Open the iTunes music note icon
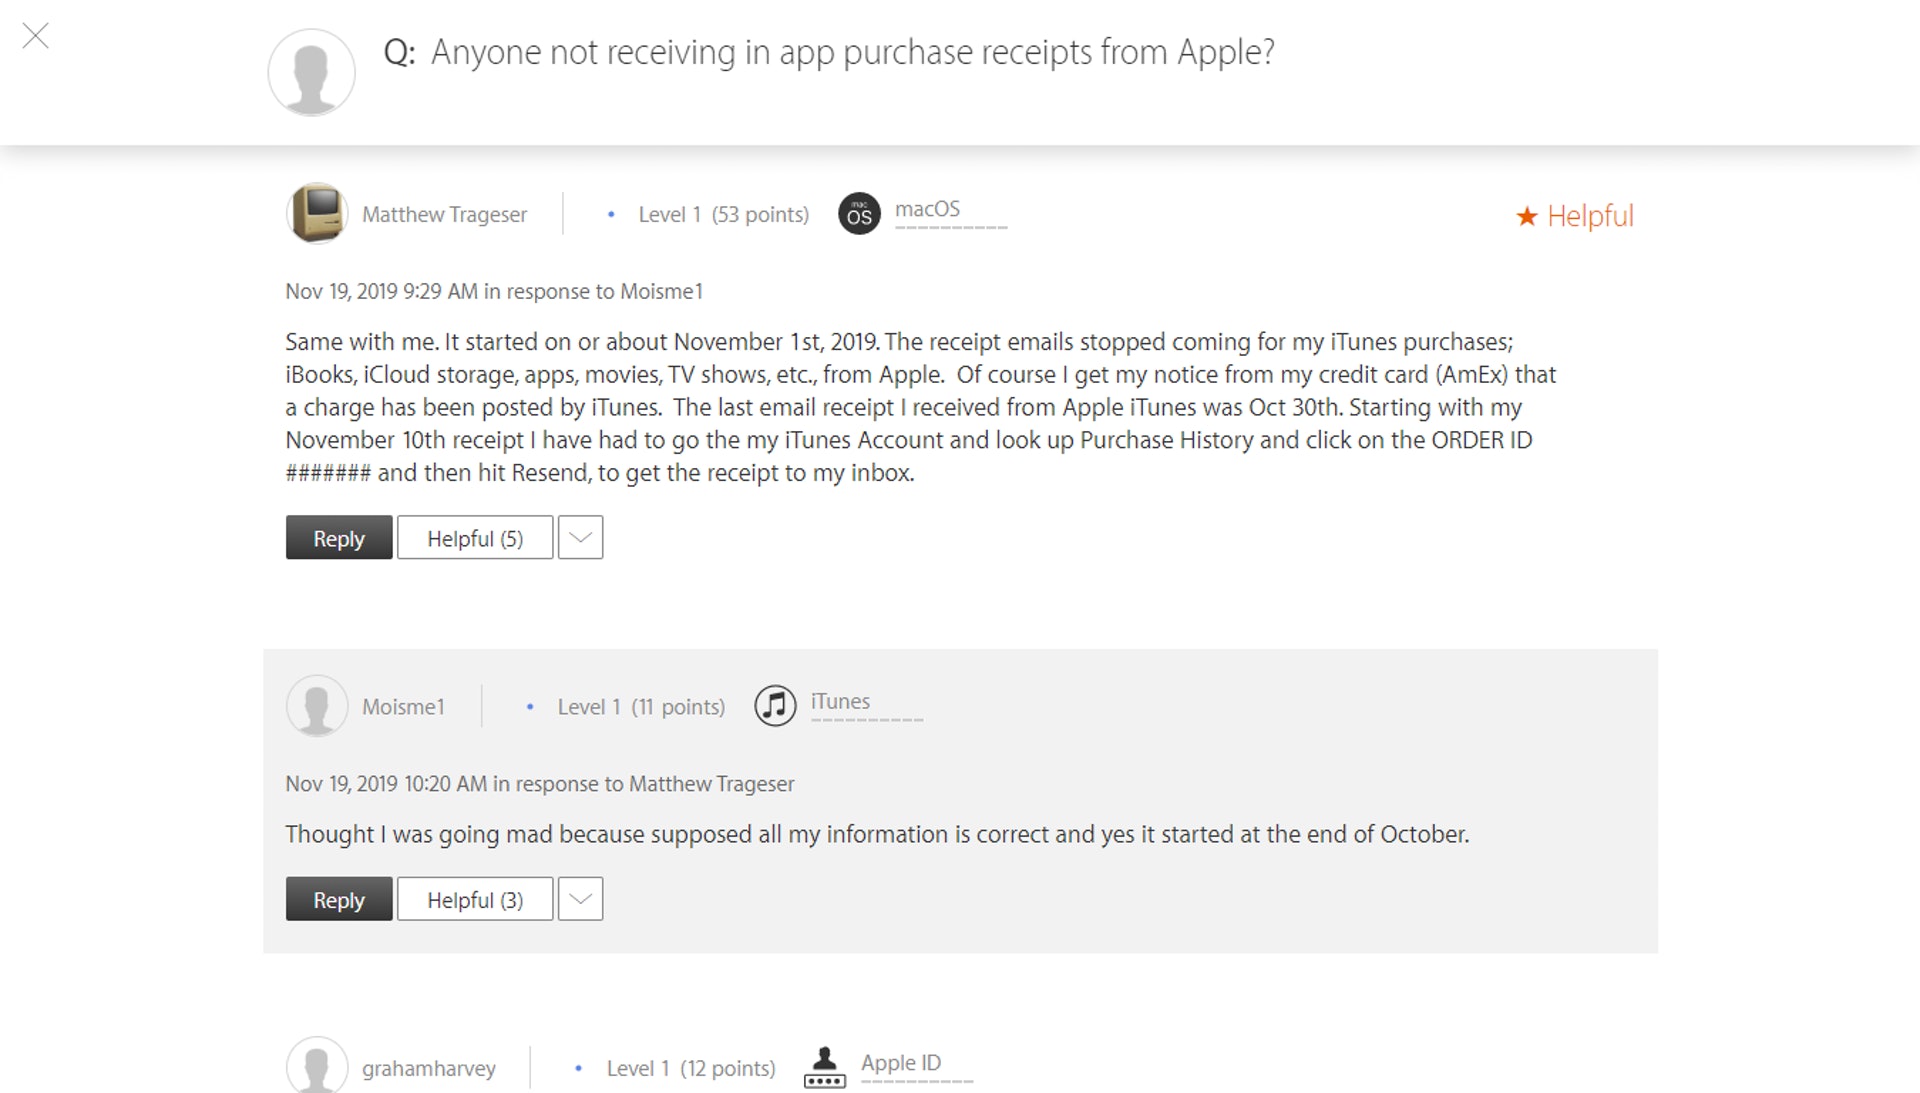The width and height of the screenshot is (1920, 1093). (x=775, y=705)
